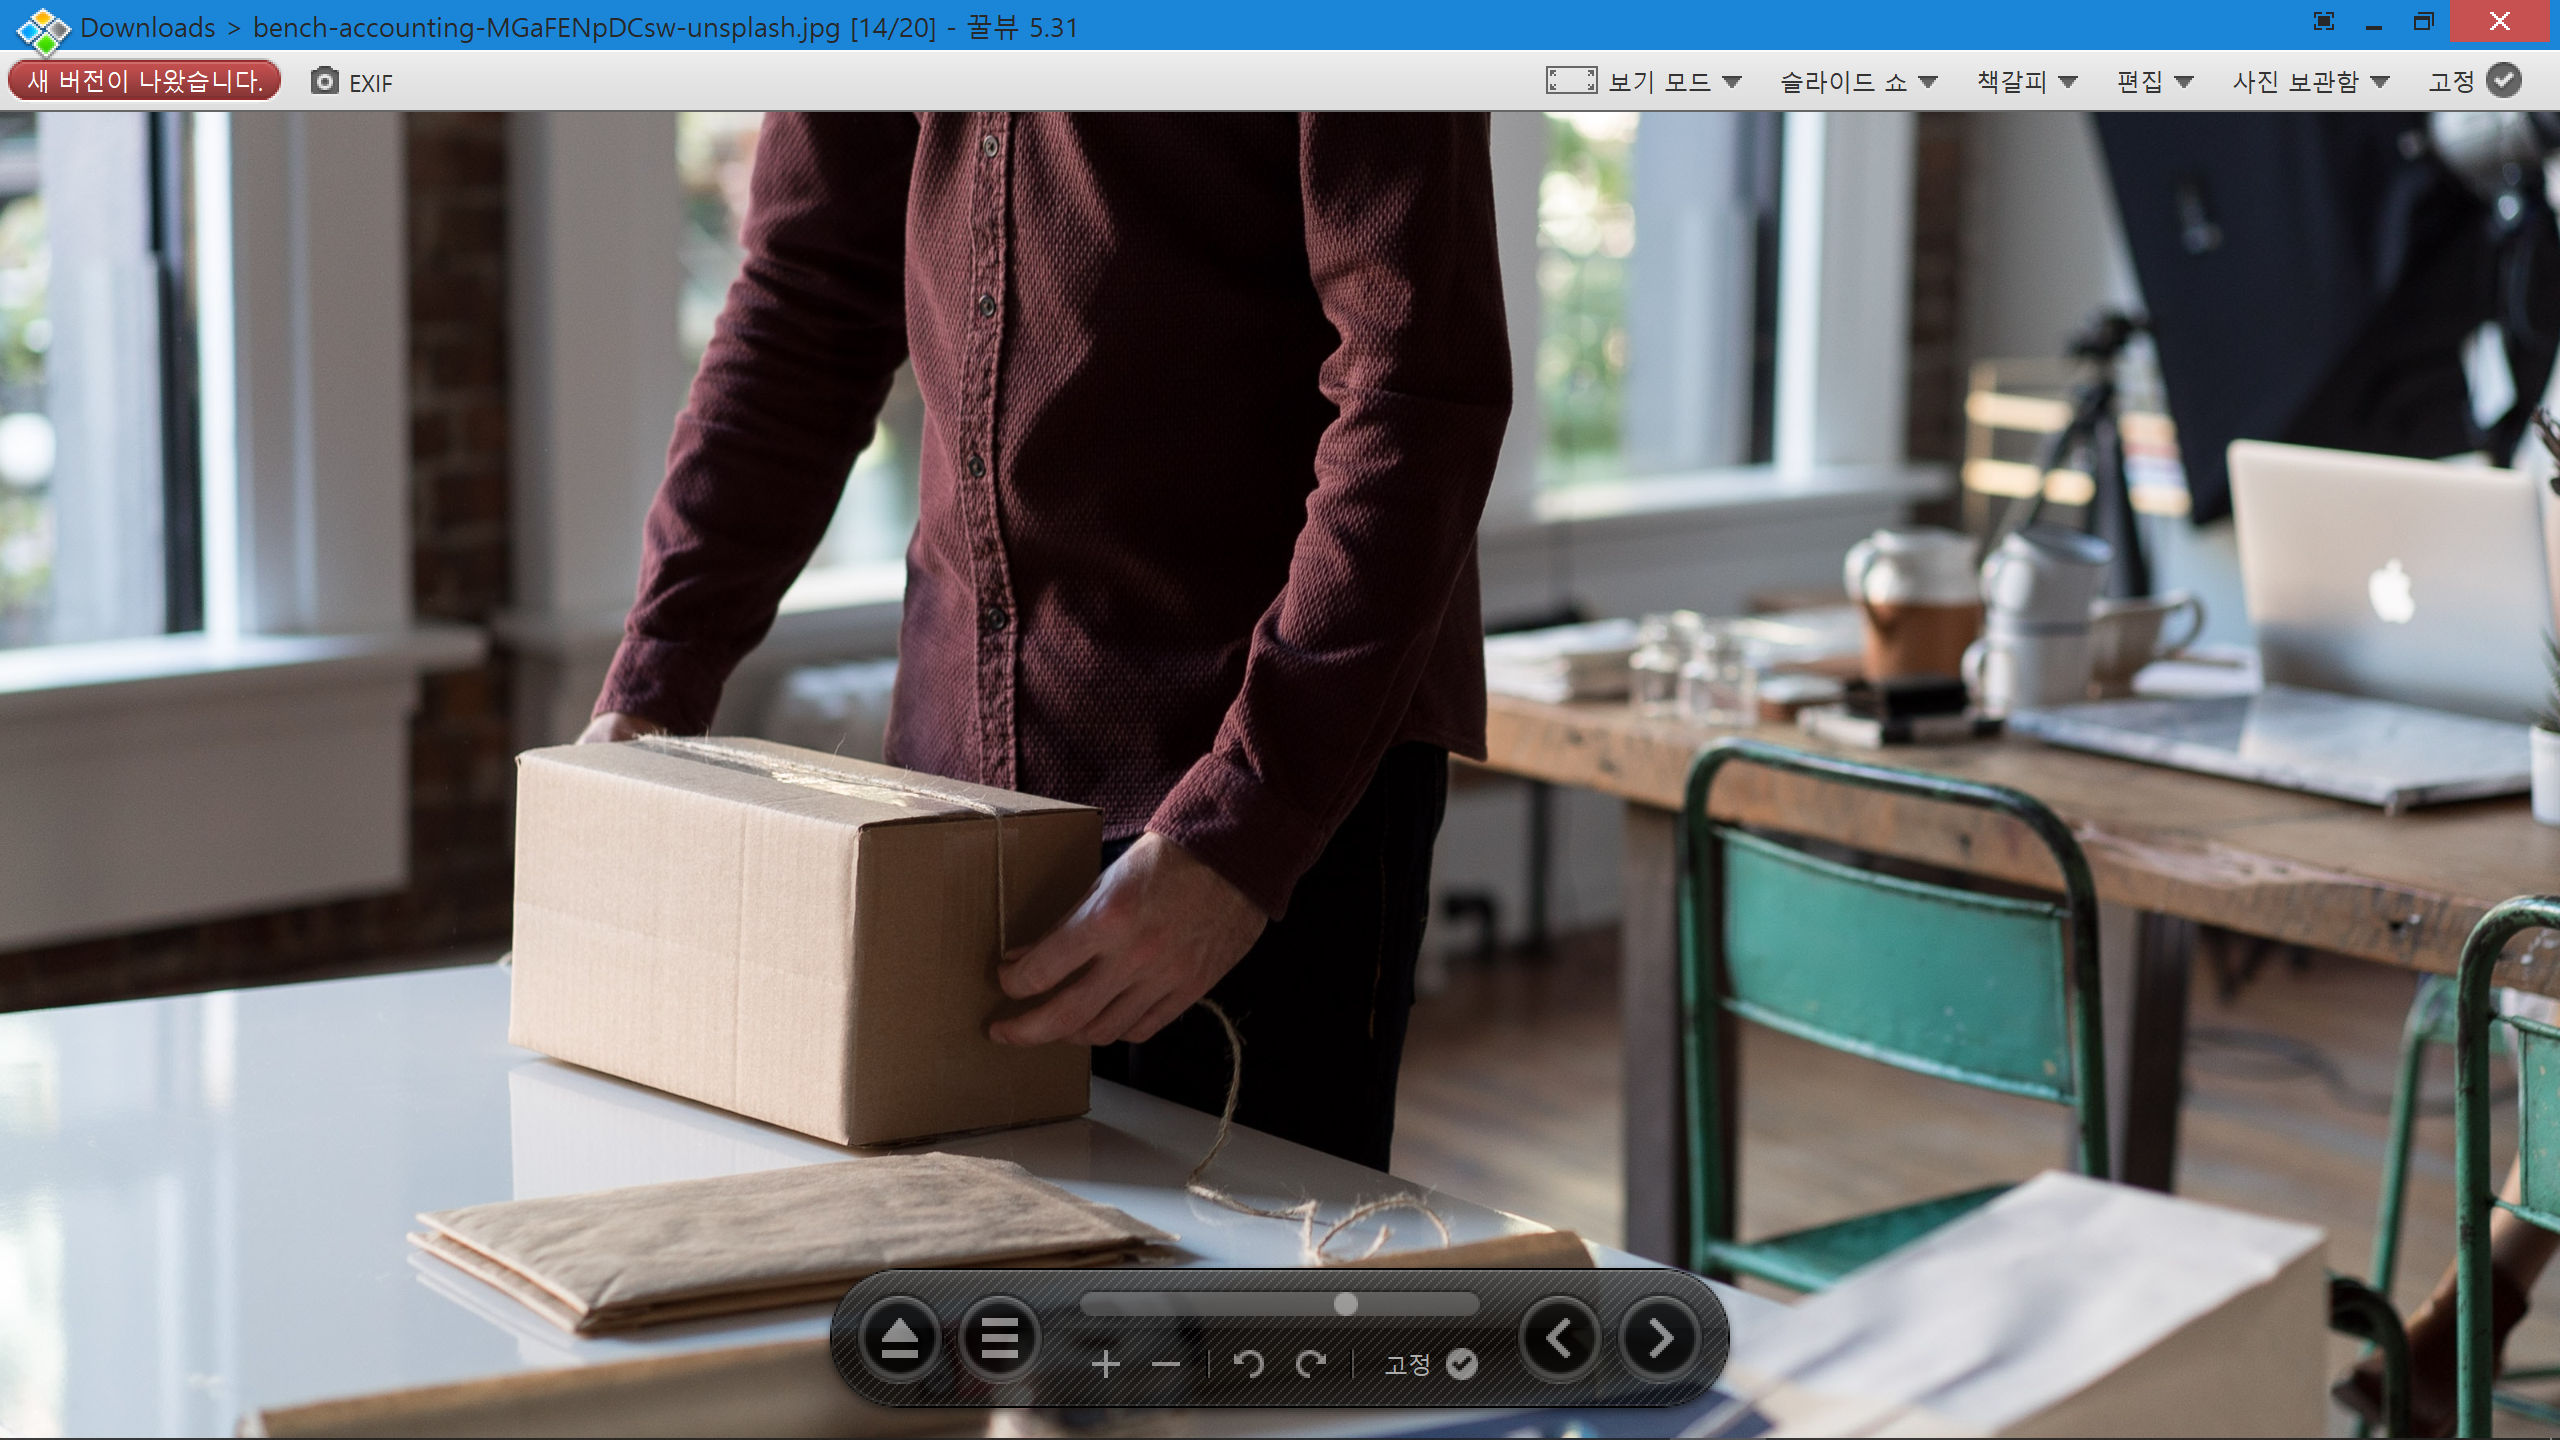Expand the 사진 보관함 dropdown arrow
The image size is (2560, 1440).
click(2380, 82)
